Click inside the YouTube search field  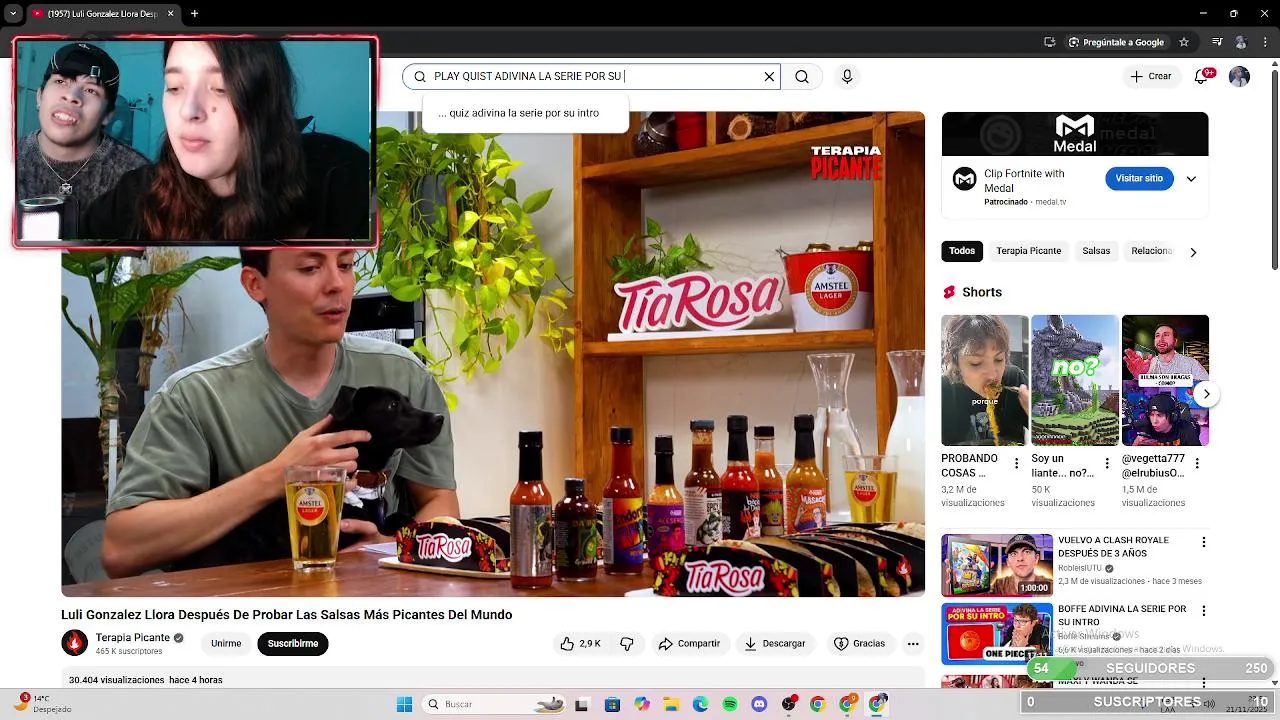pyautogui.click(x=590, y=77)
